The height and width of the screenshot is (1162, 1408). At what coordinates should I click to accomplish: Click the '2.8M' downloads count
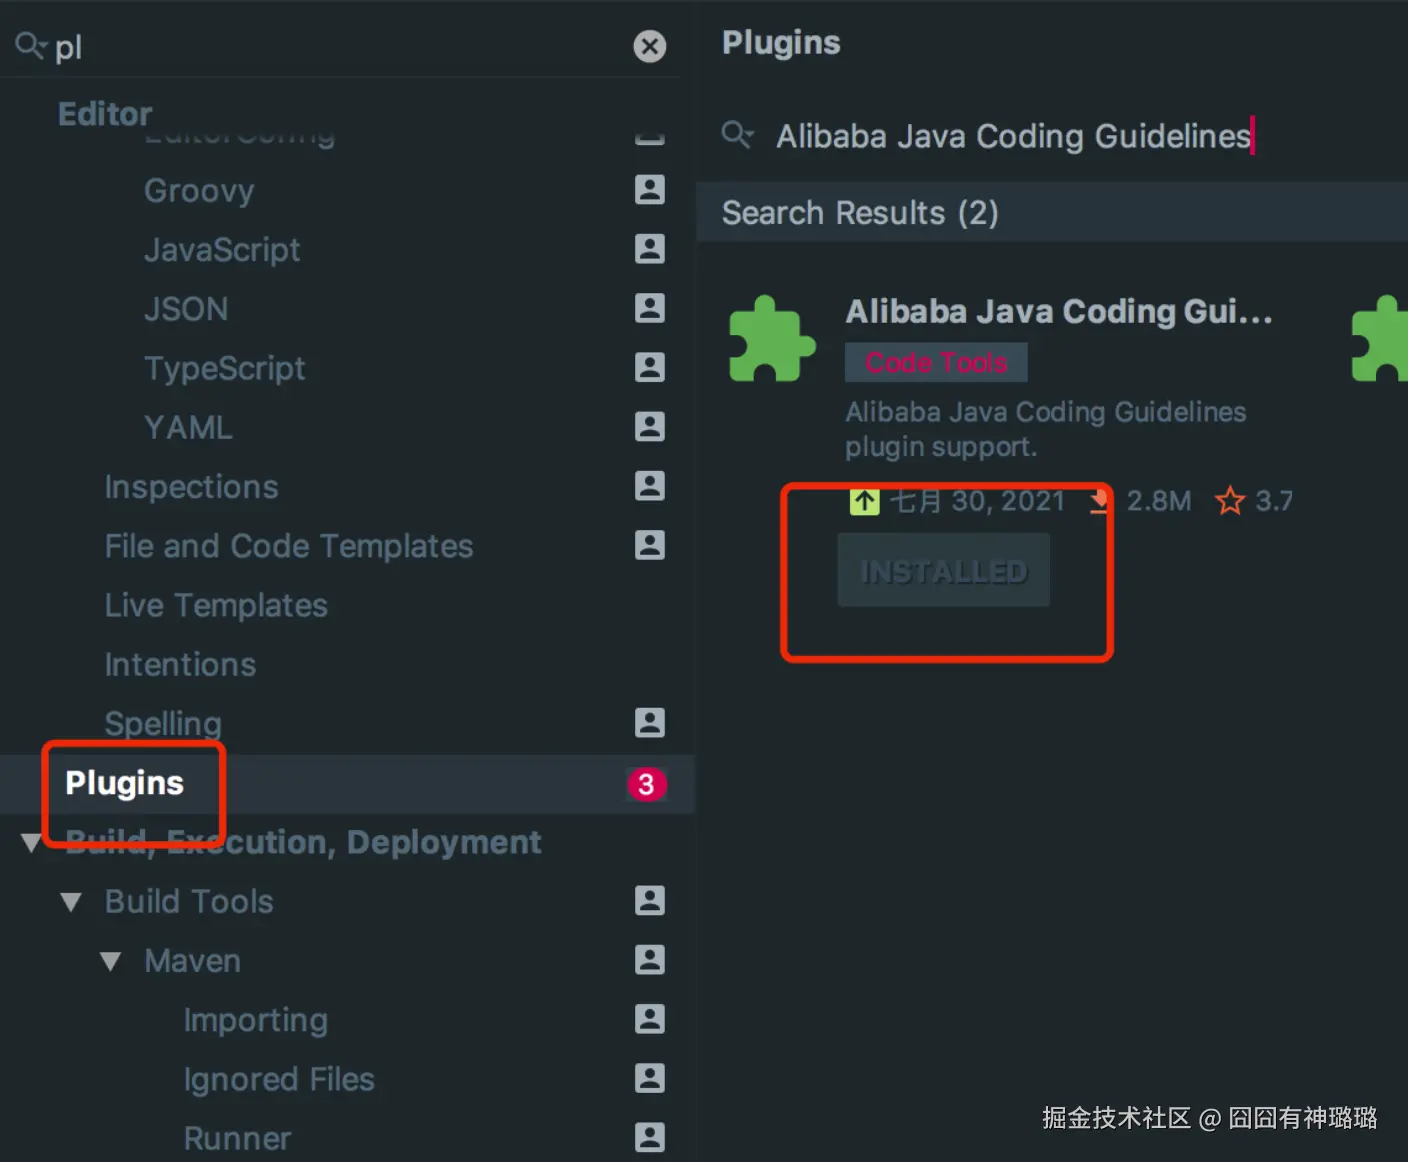tap(1159, 501)
